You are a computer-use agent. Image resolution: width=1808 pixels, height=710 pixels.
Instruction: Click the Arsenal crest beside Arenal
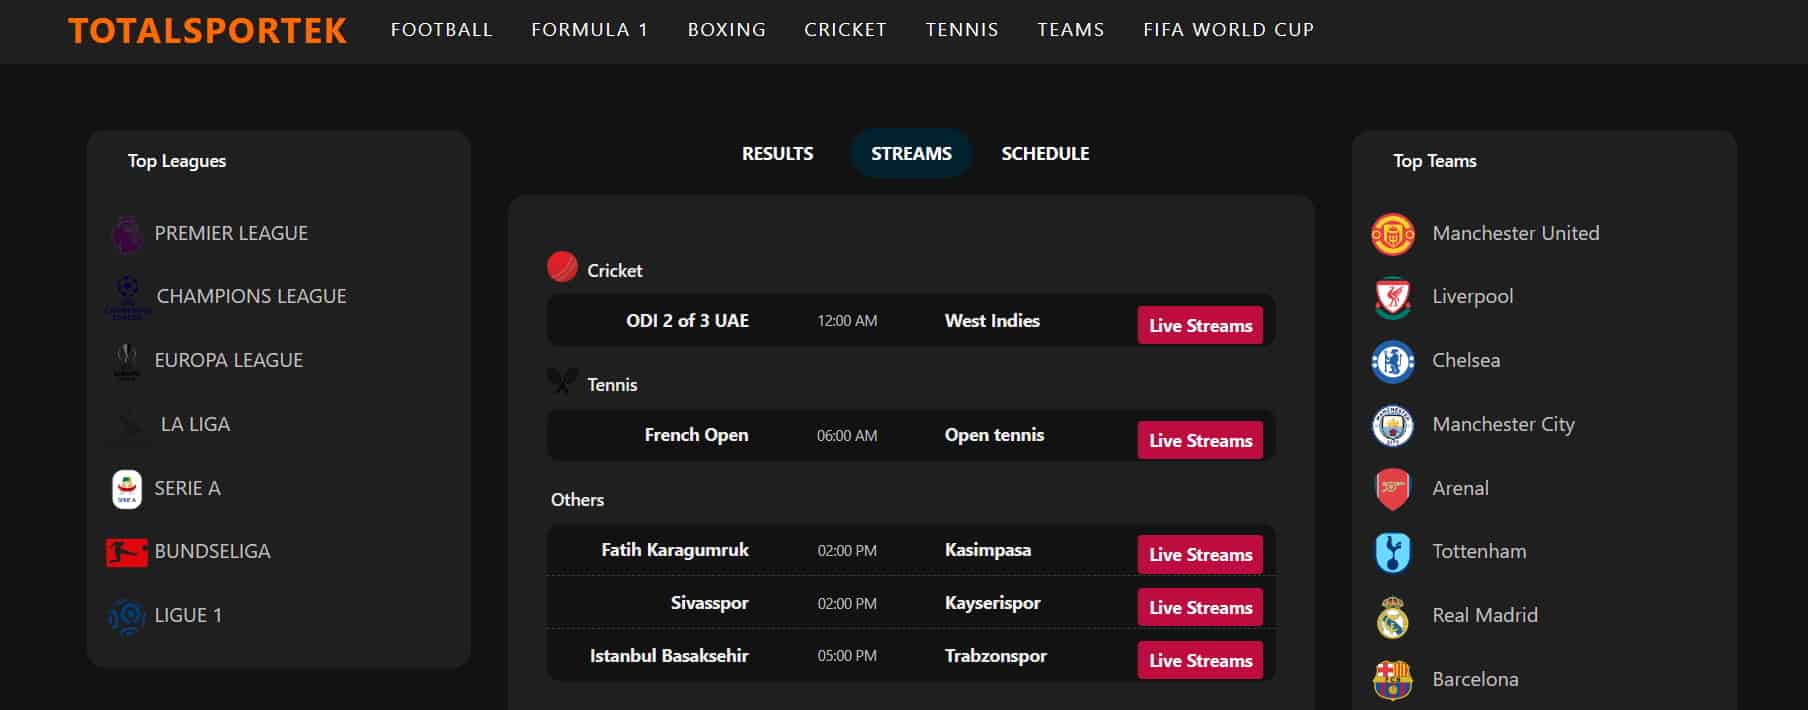(1393, 489)
